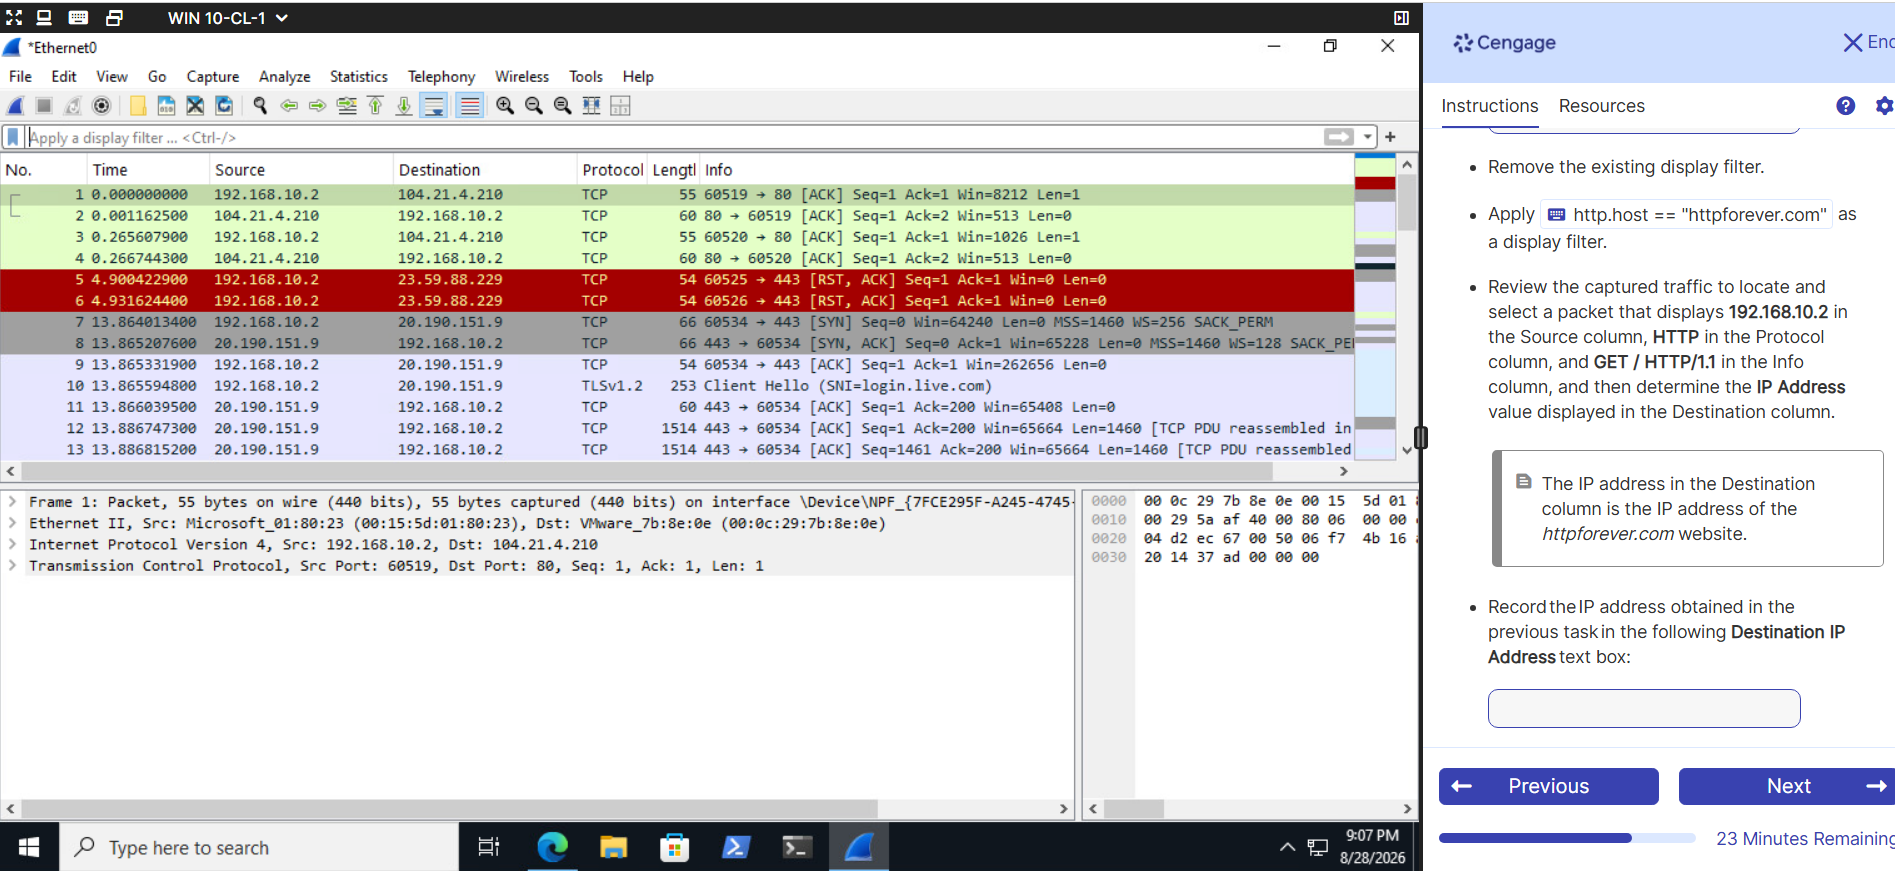Viewport: 1895px width, 871px height.
Task: Reset packet text to normal size
Action: [563, 106]
